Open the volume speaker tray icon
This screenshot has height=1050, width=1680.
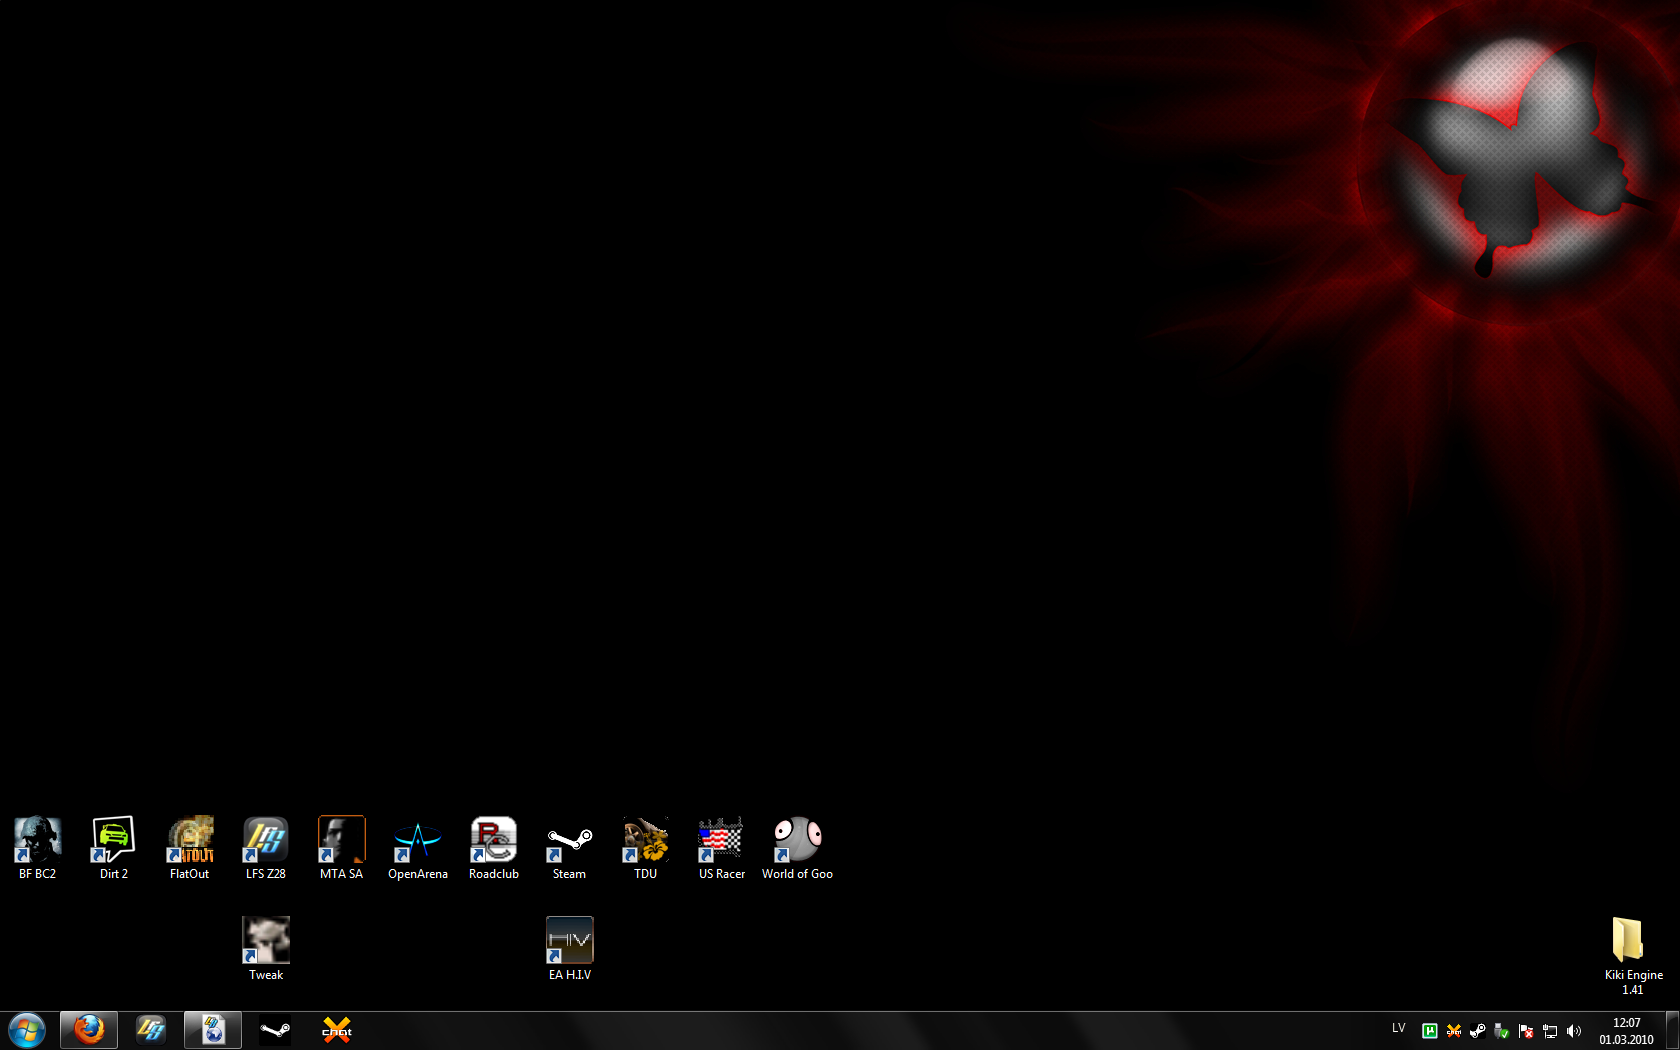[1574, 1031]
